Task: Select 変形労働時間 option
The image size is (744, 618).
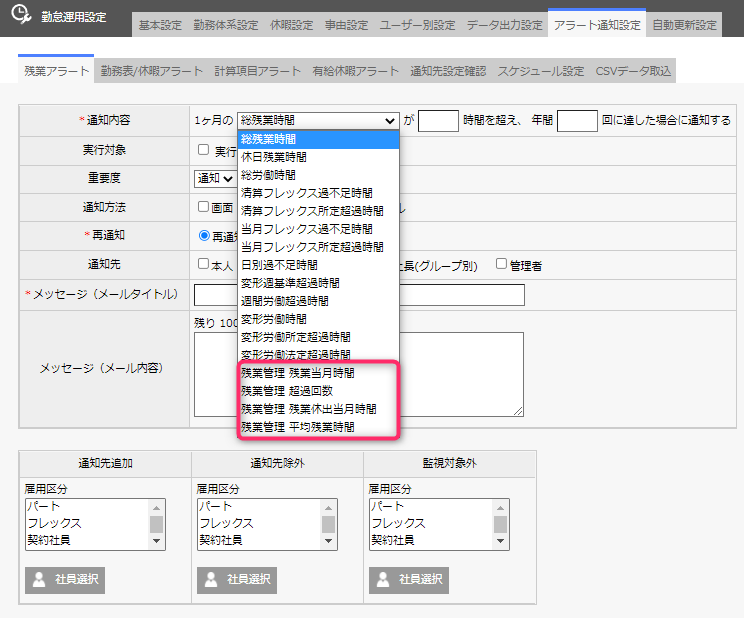Action: (x=318, y=319)
